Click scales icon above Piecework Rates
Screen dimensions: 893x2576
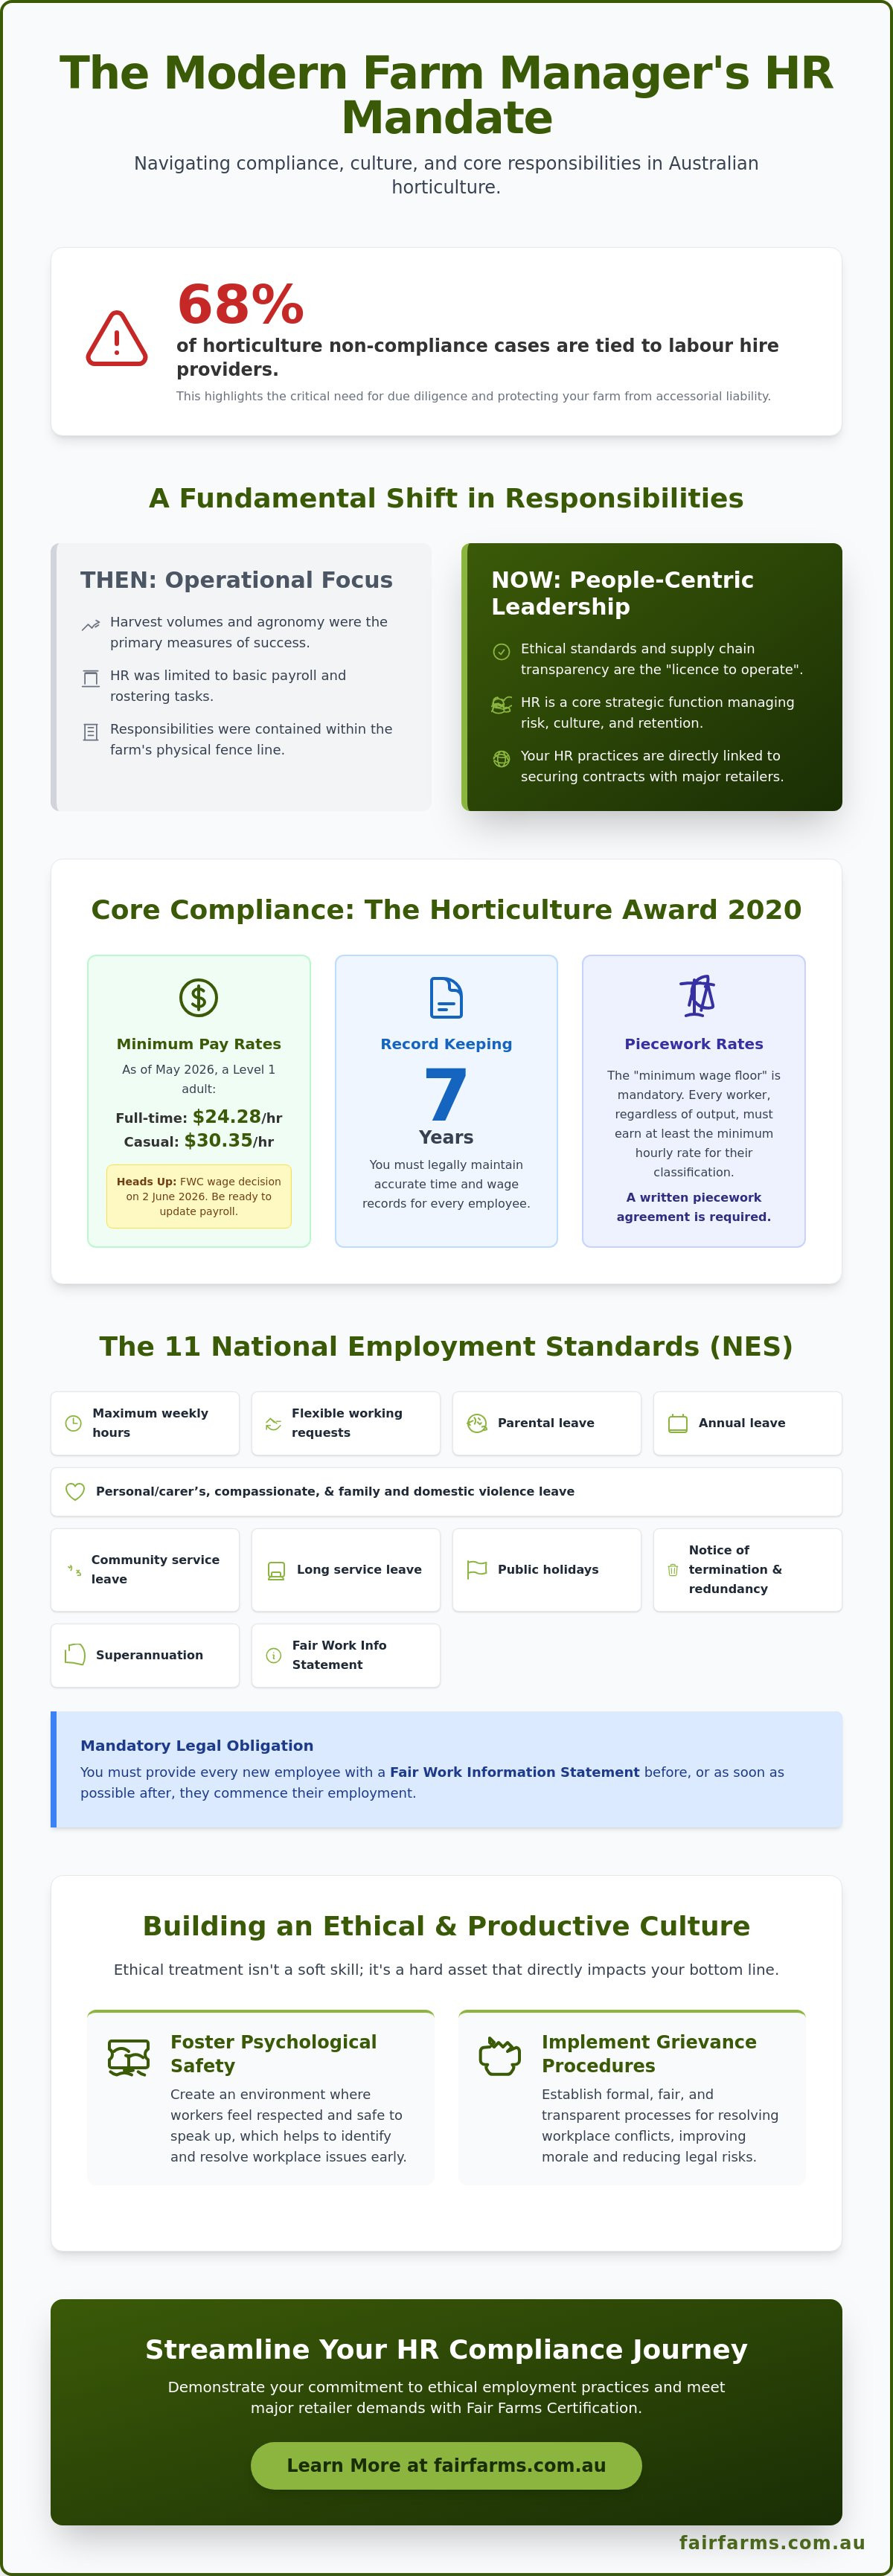click(x=697, y=996)
